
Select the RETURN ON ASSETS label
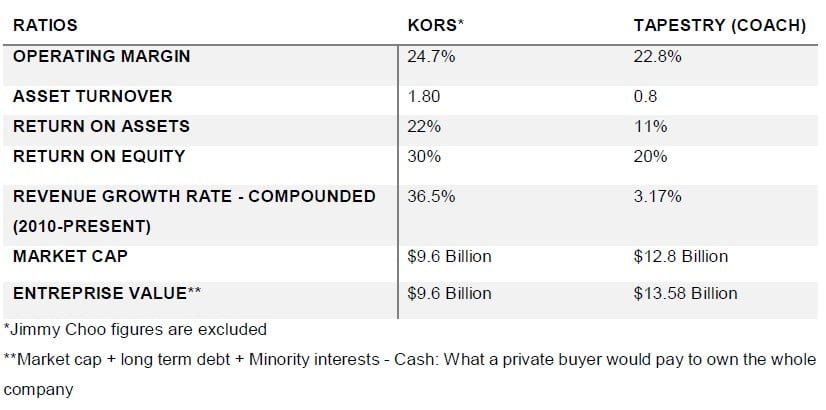[x=101, y=127]
